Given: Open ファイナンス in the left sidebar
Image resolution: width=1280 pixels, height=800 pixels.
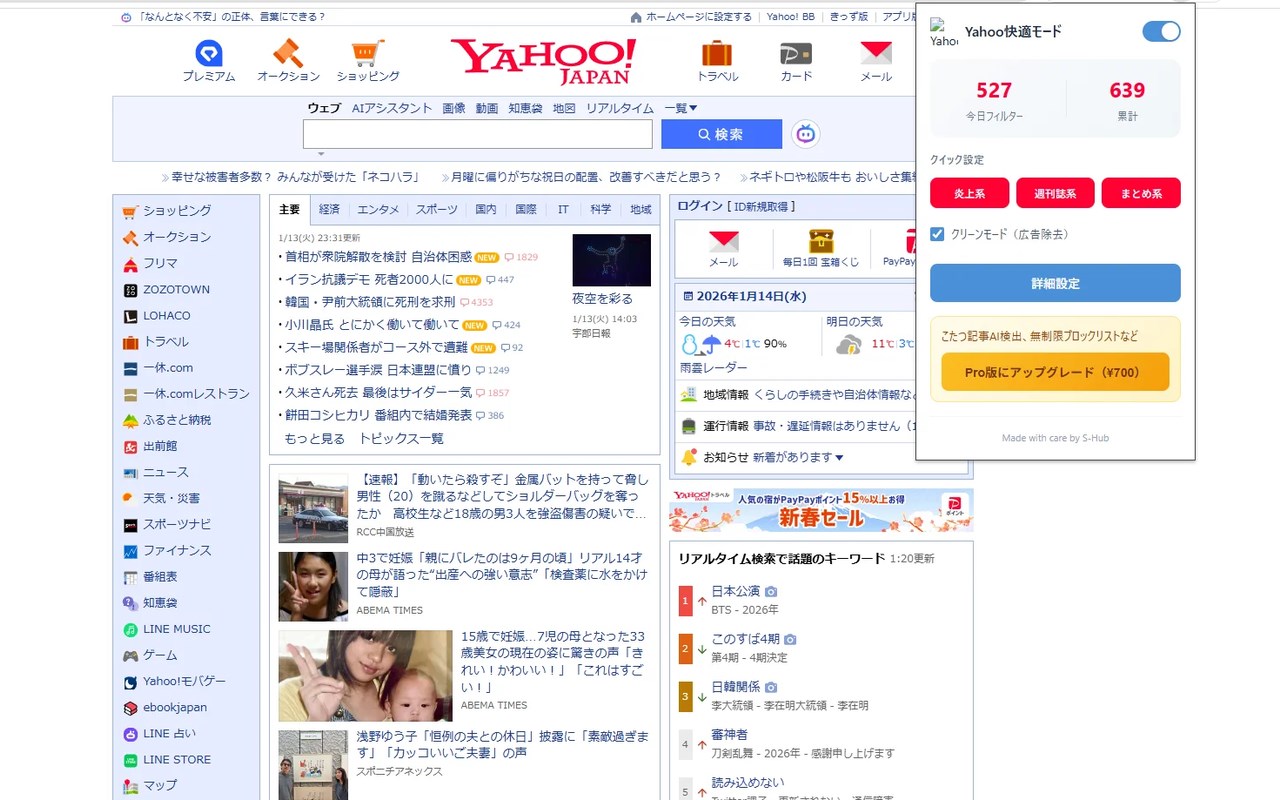Looking at the screenshot, I should pos(177,550).
